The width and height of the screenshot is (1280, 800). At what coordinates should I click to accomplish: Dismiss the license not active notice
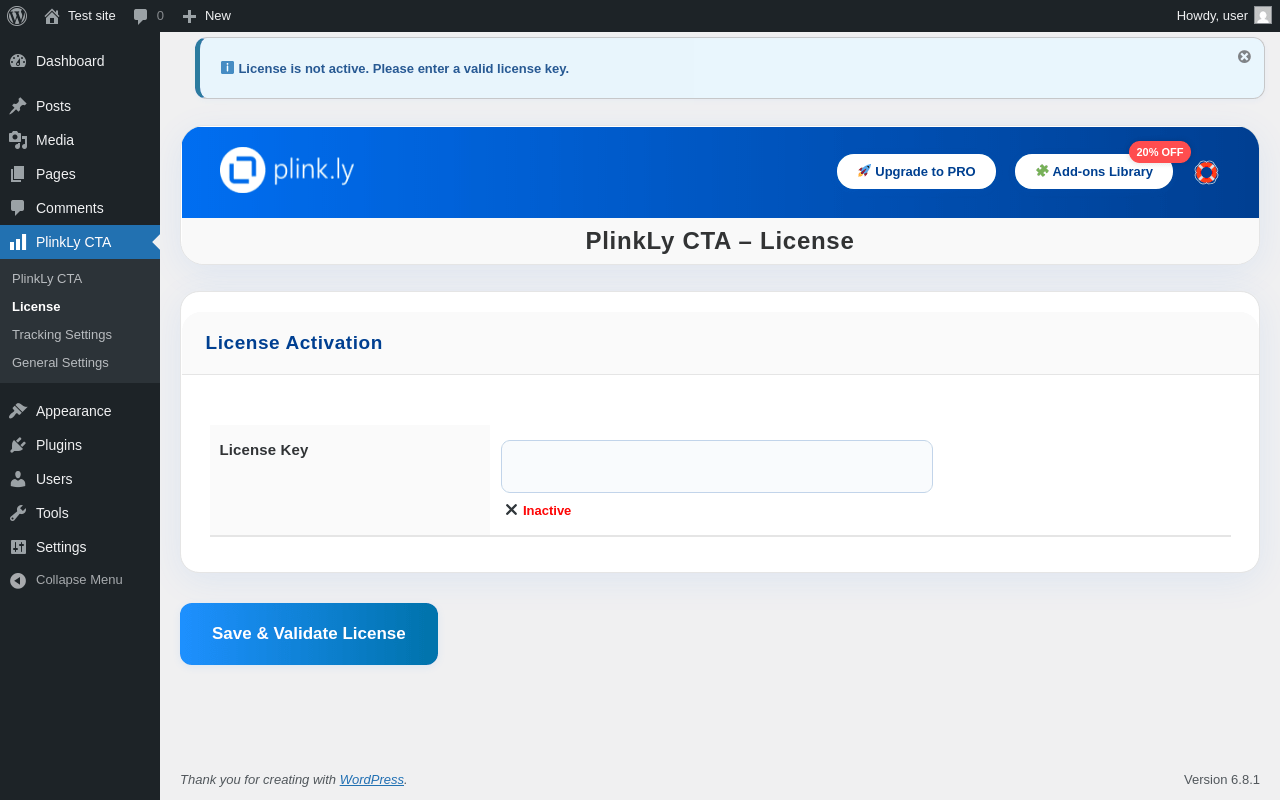[1244, 57]
